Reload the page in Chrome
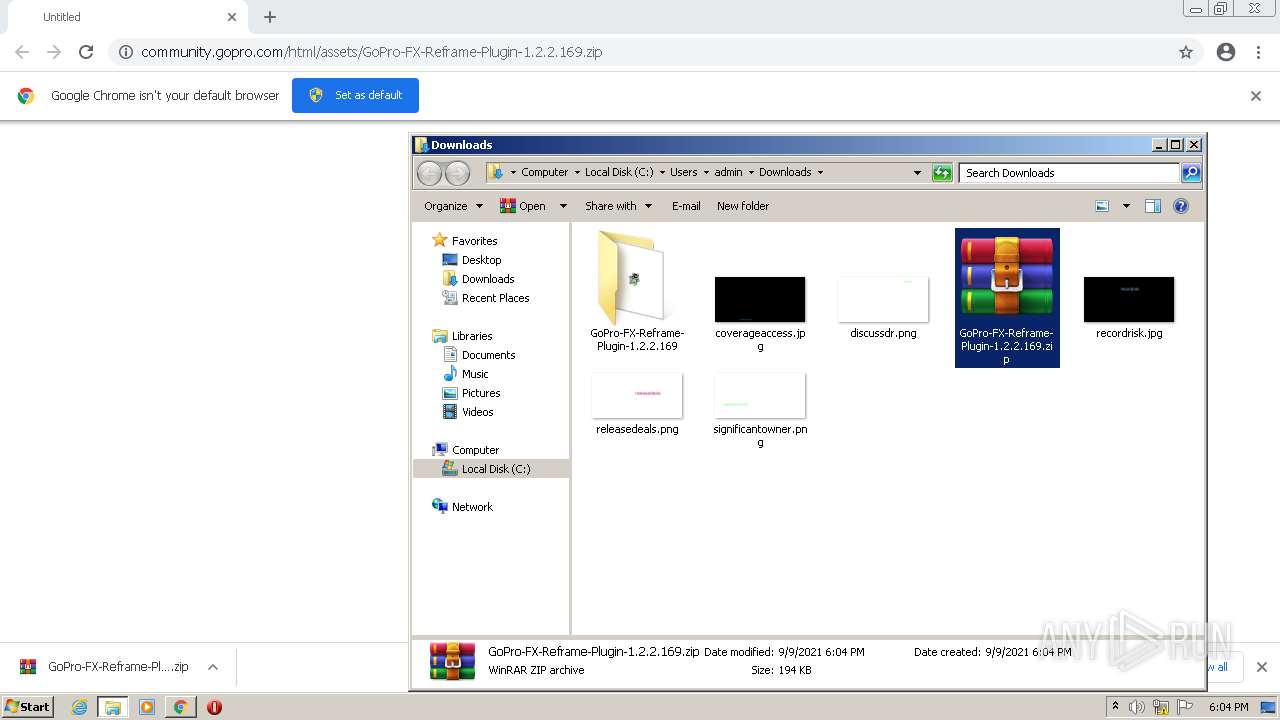This screenshot has height=720, width=1280. coord(86,52)
